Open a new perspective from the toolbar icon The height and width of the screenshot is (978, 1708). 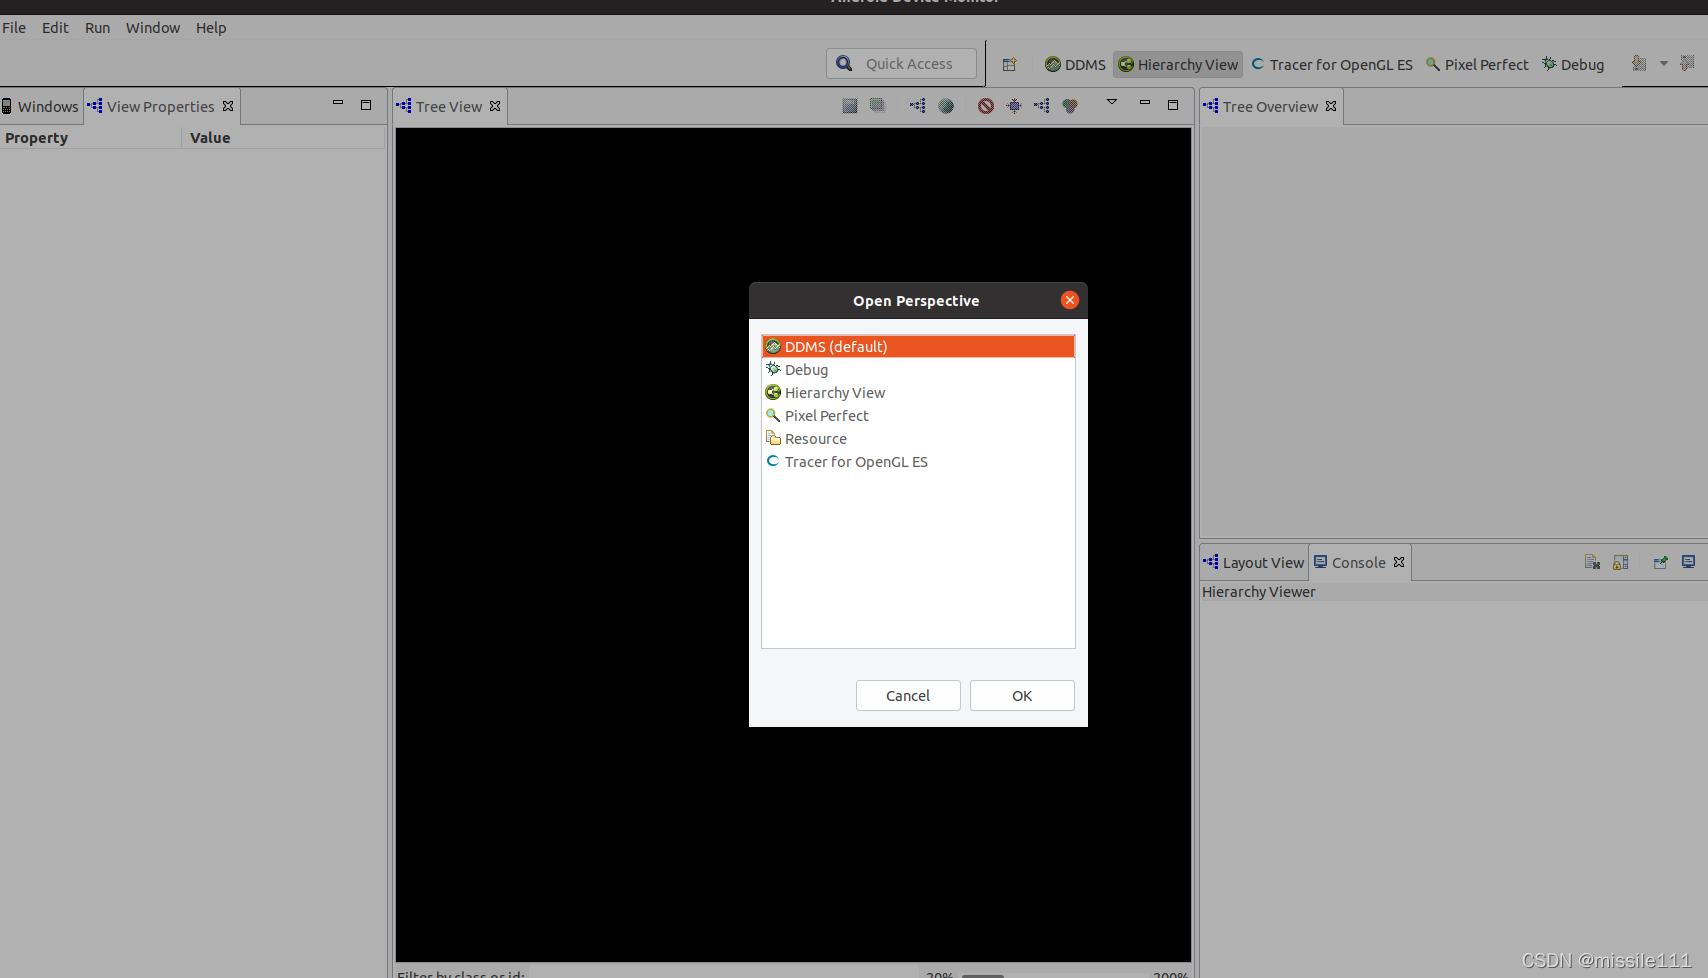[x=1009, y=64]
